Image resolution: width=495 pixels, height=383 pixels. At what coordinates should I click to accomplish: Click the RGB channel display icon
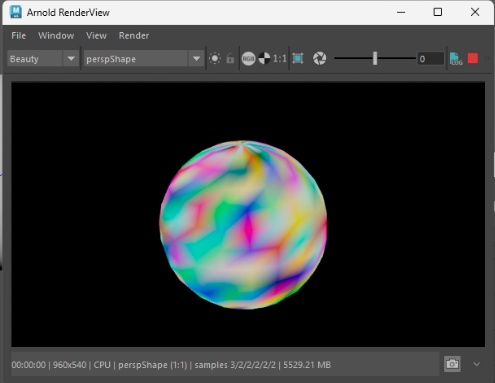coord(248,59)
